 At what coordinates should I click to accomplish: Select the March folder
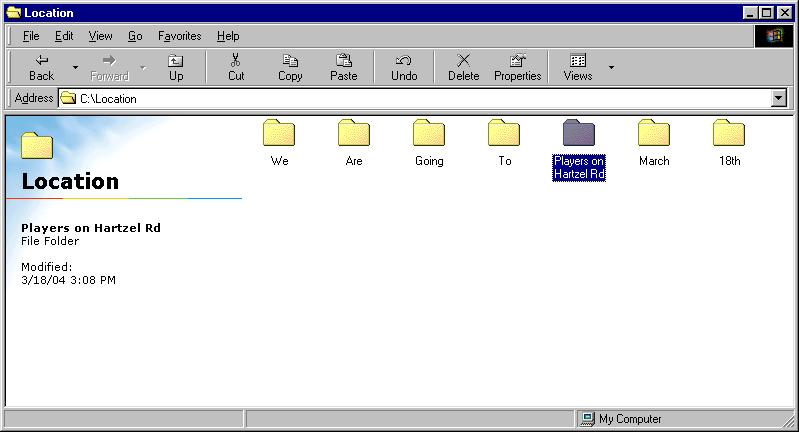point(654,134)
